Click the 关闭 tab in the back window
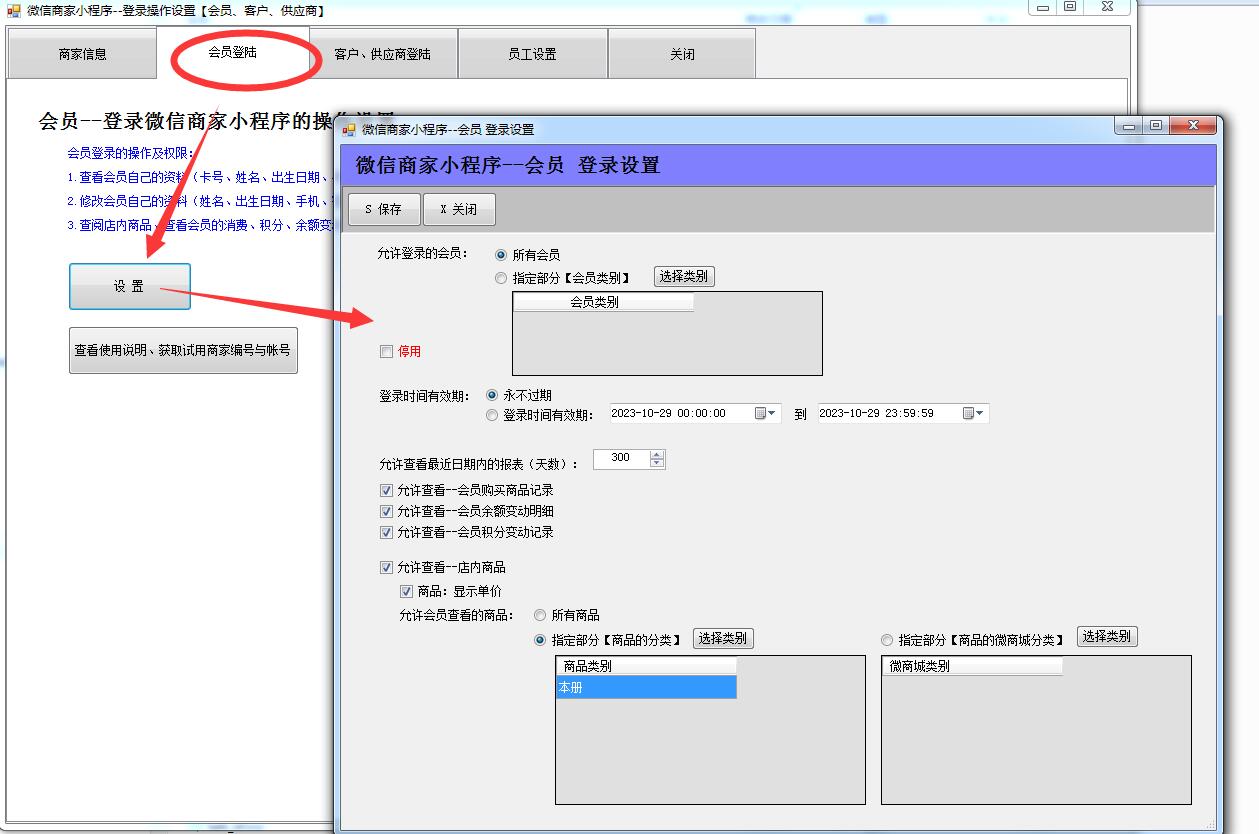The image size is (1259, 834). point(682,54)
